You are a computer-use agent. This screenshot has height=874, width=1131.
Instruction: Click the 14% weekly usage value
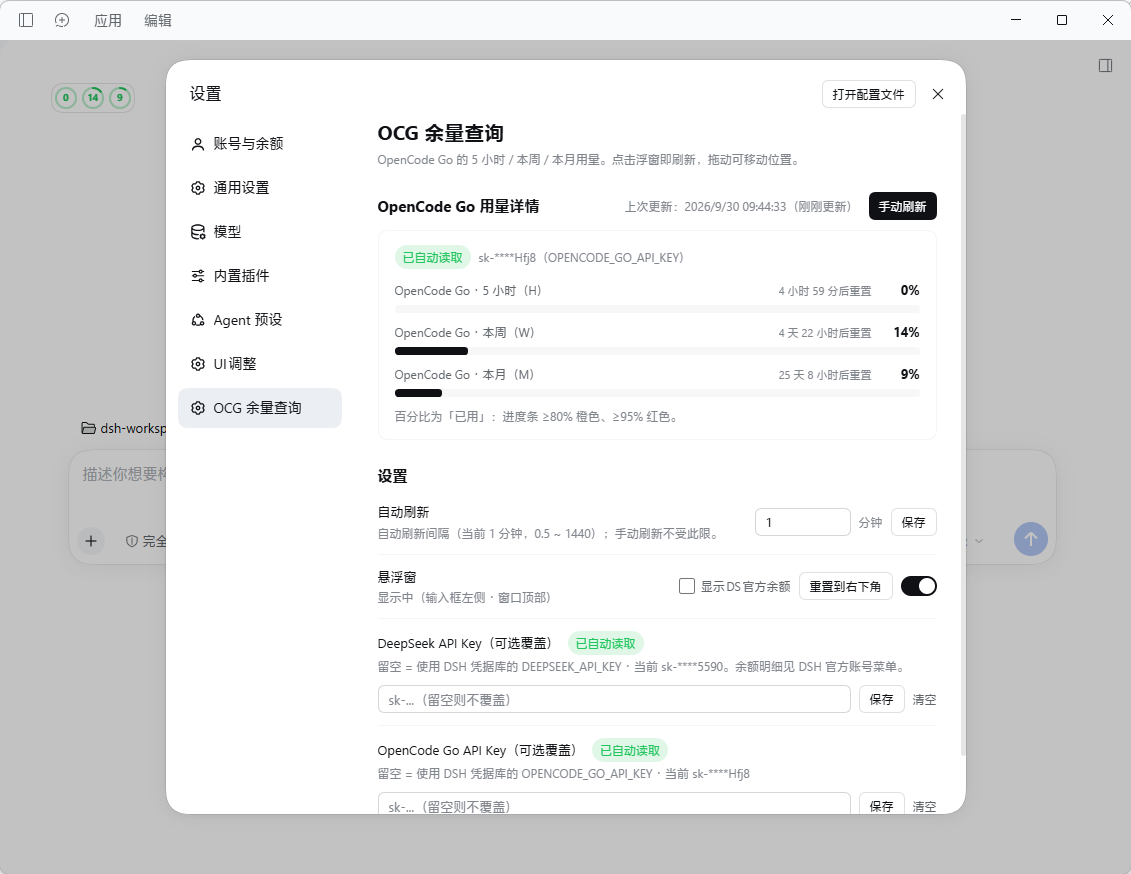(907, 332)
